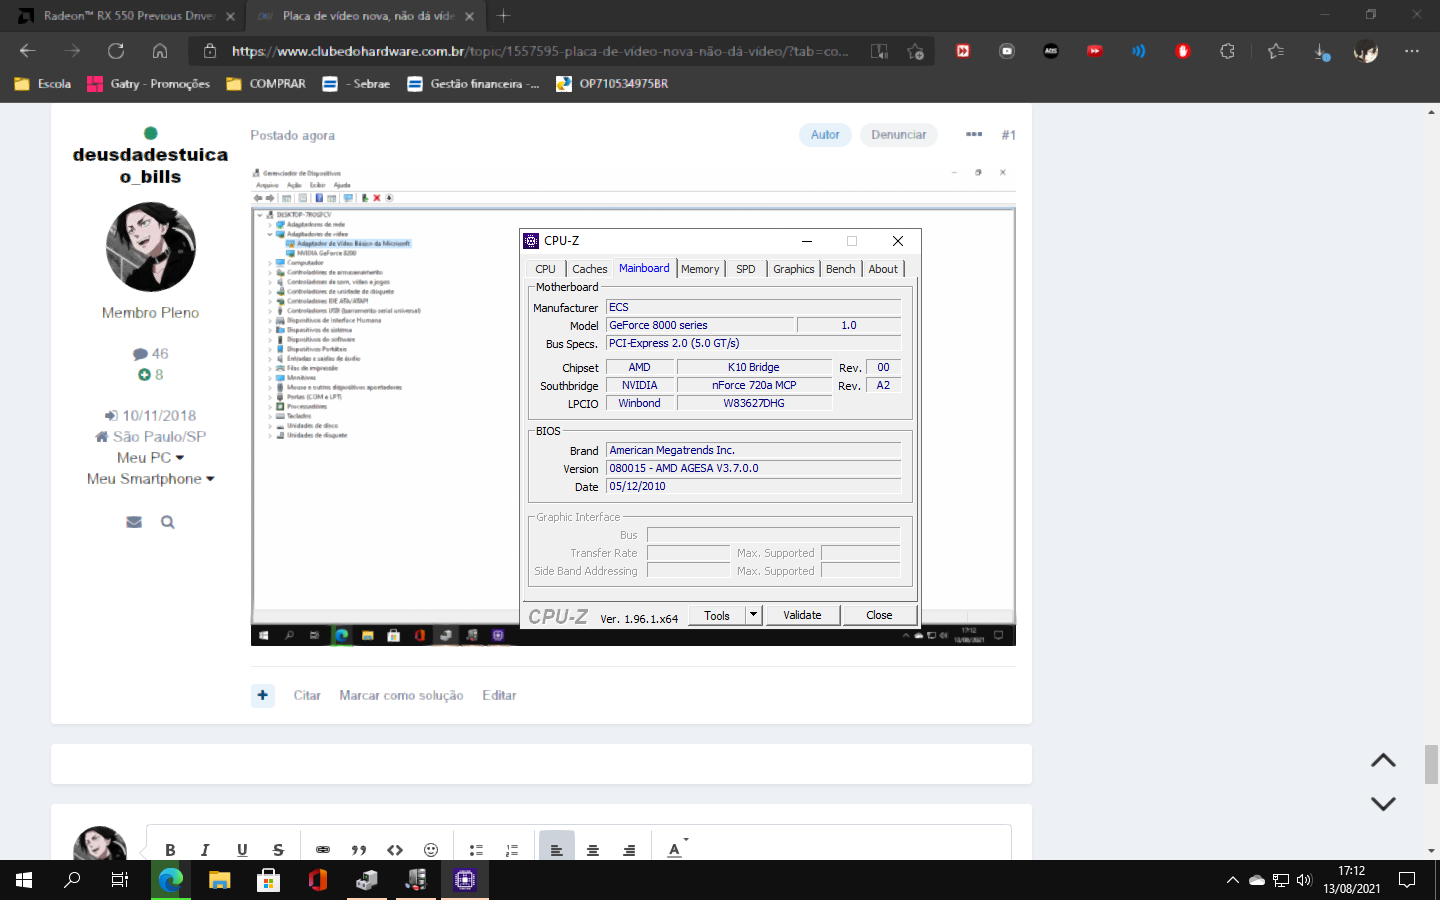
Task: Select the Memory tab in CPU-Z
Action: click(700, 269)
